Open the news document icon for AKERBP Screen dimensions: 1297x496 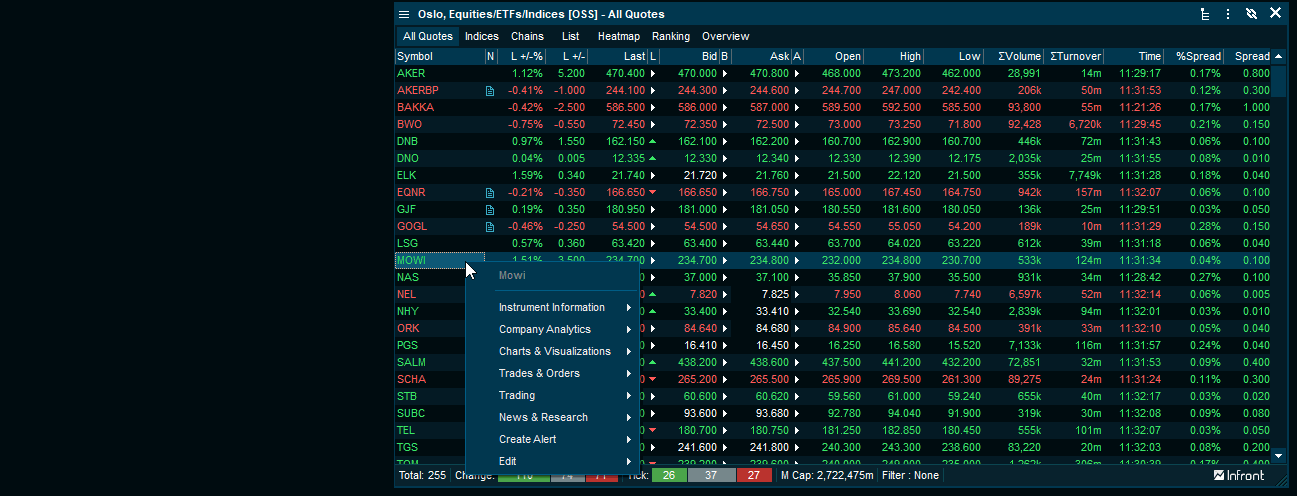click(490, 91)
